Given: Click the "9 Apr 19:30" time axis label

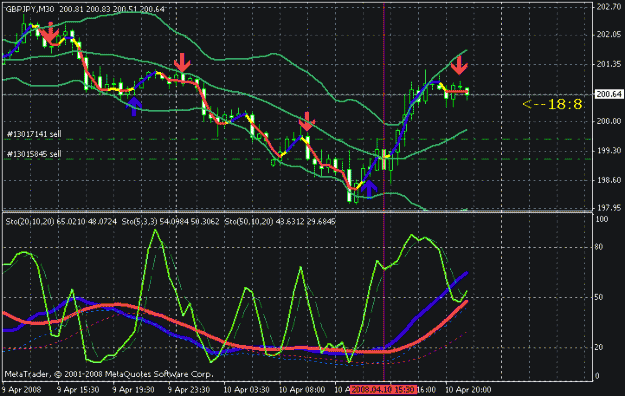Looking at the screenshot, I should [x=133, y=390].
